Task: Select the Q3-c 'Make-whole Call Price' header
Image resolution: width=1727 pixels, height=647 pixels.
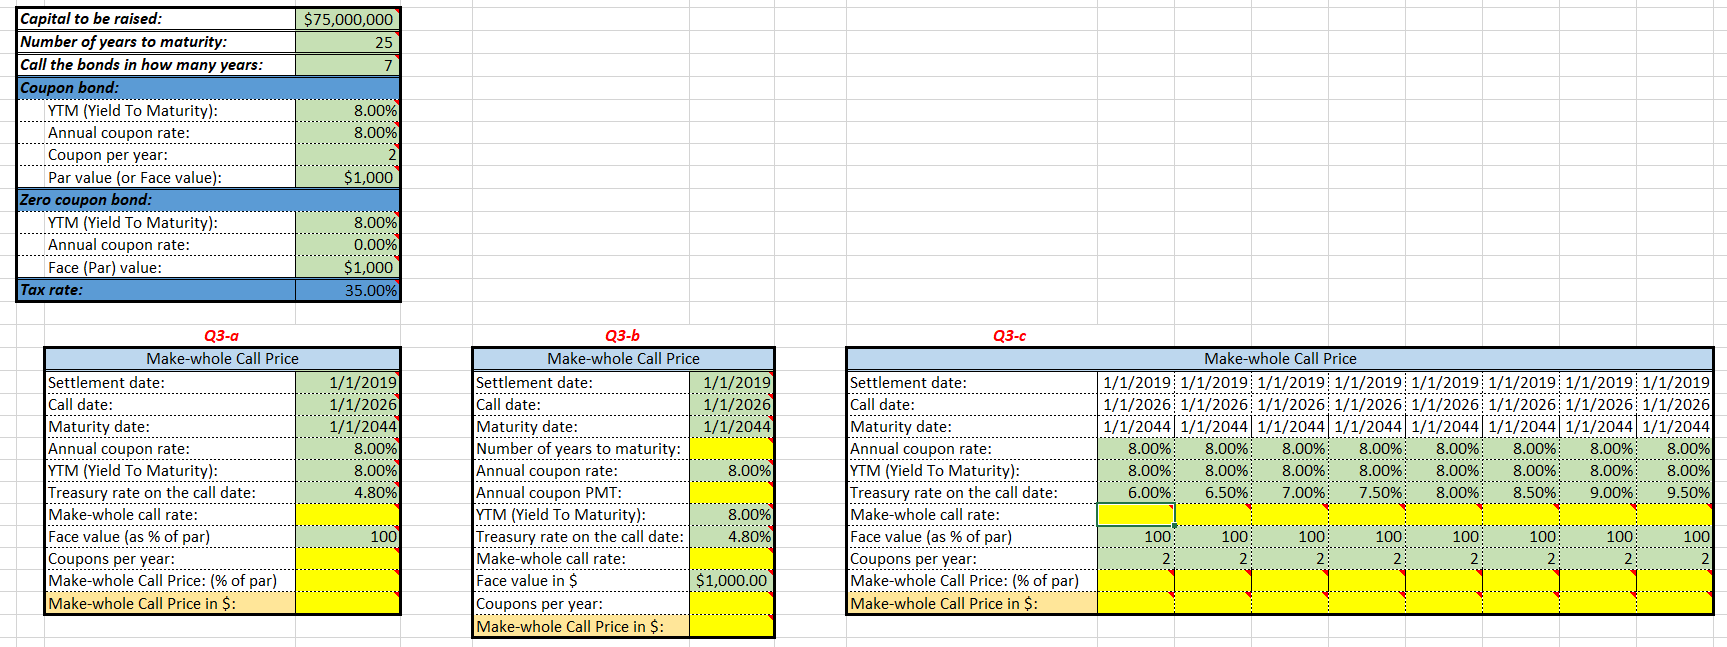Action: 1280,358
